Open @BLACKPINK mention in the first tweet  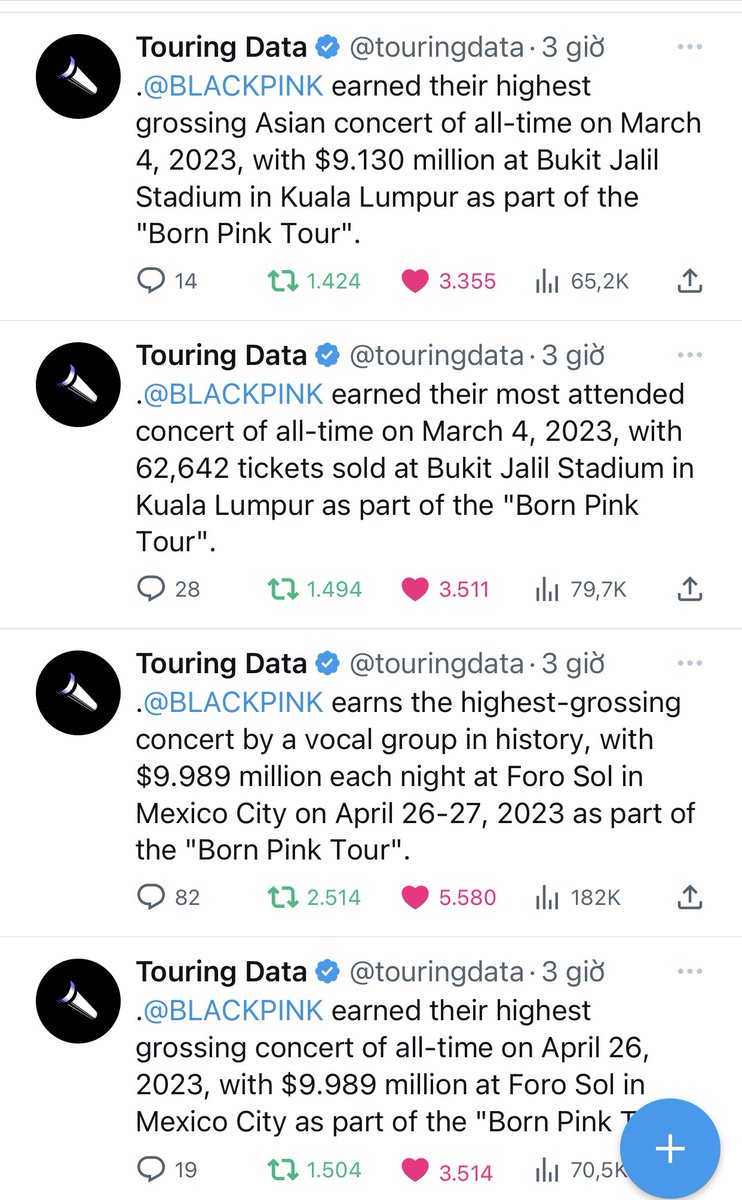[x=233, y=85]
